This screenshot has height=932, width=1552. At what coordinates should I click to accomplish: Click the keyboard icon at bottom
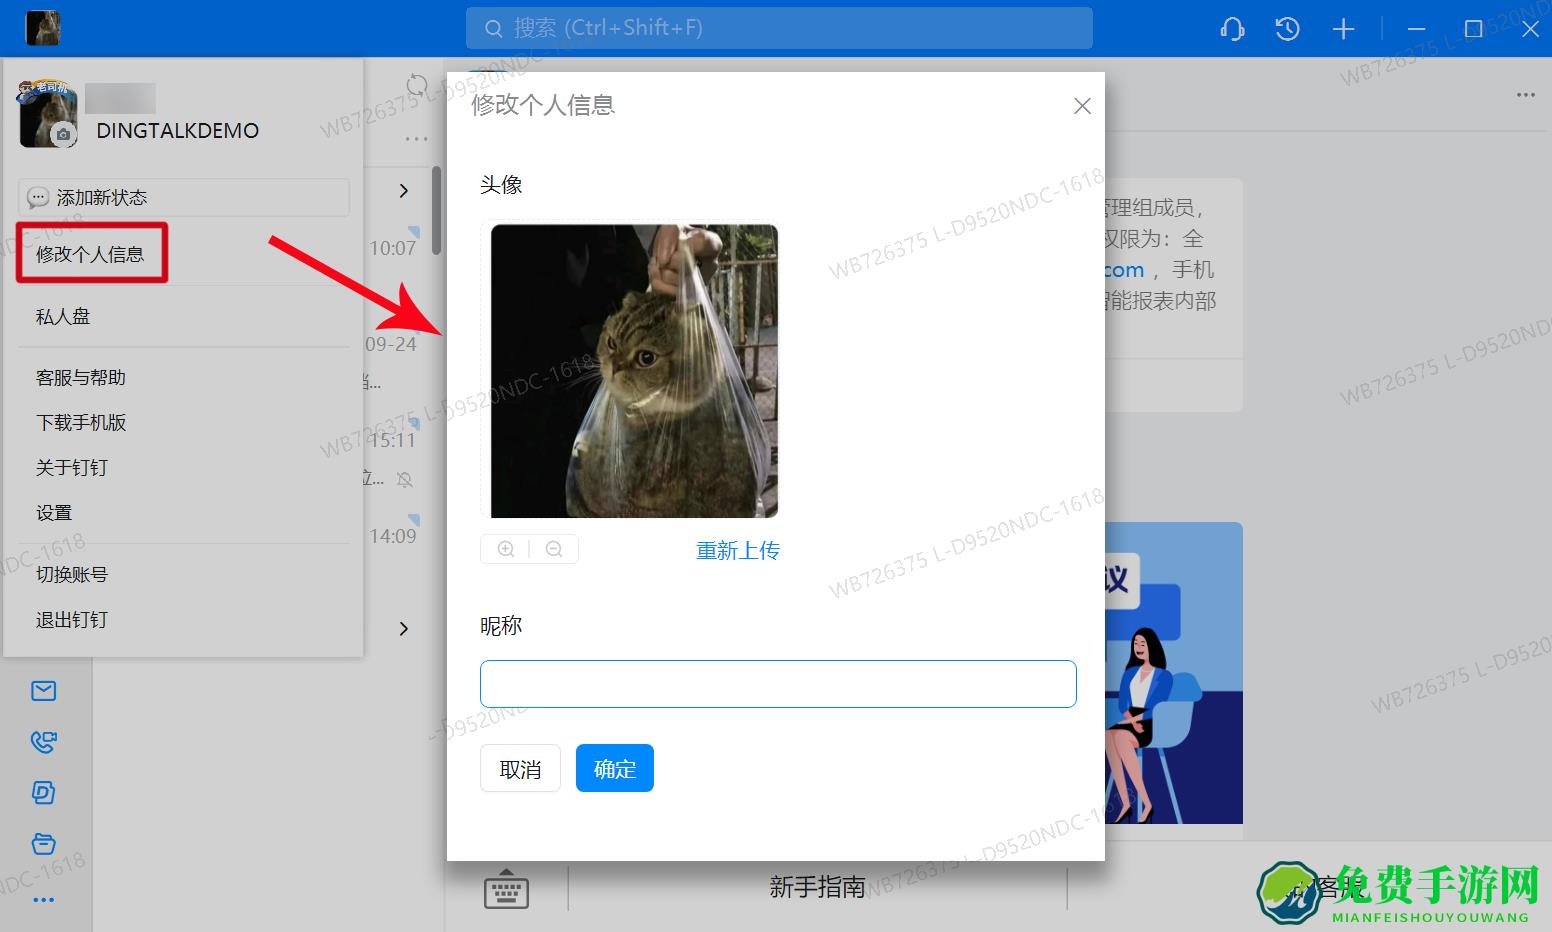click(x=506, y=888)
